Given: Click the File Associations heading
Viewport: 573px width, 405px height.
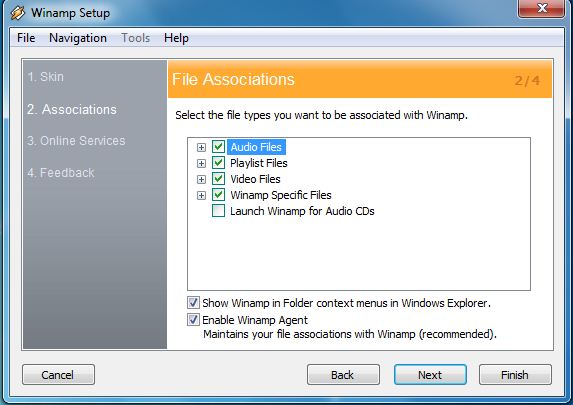Looking at the screenshot, I should coord(233,79).
